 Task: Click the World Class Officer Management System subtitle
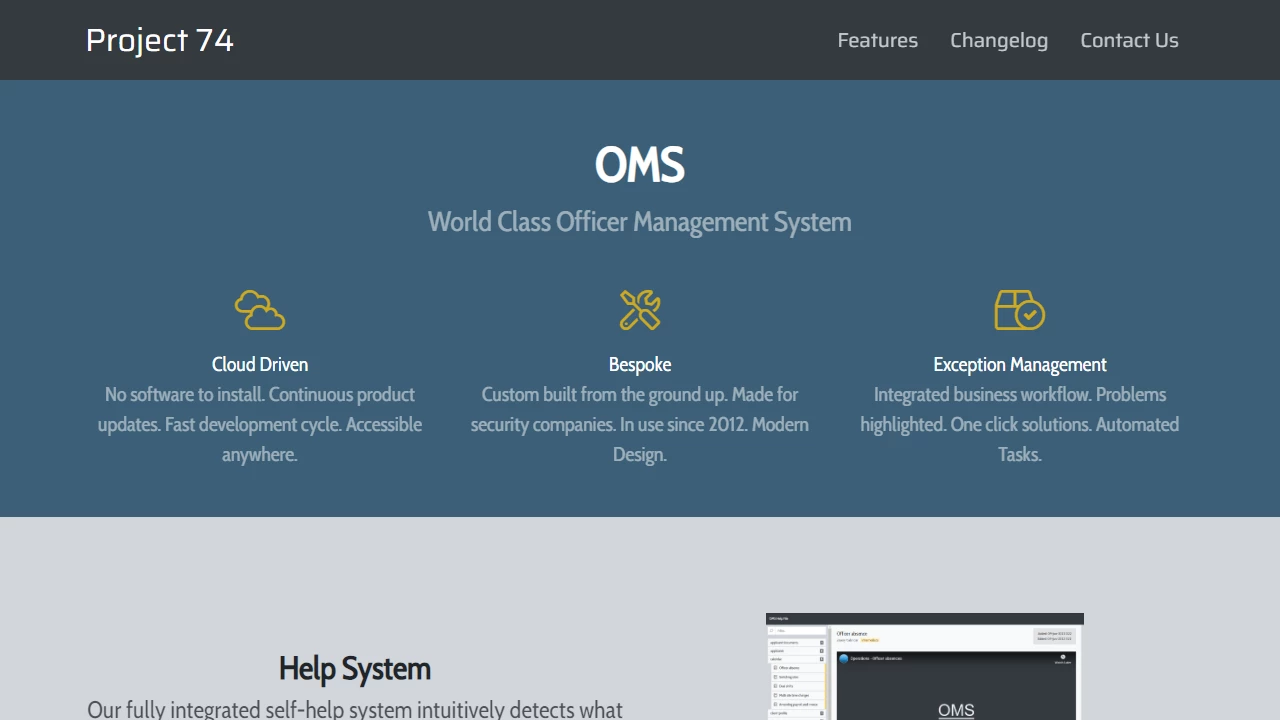tap(640, 222)
